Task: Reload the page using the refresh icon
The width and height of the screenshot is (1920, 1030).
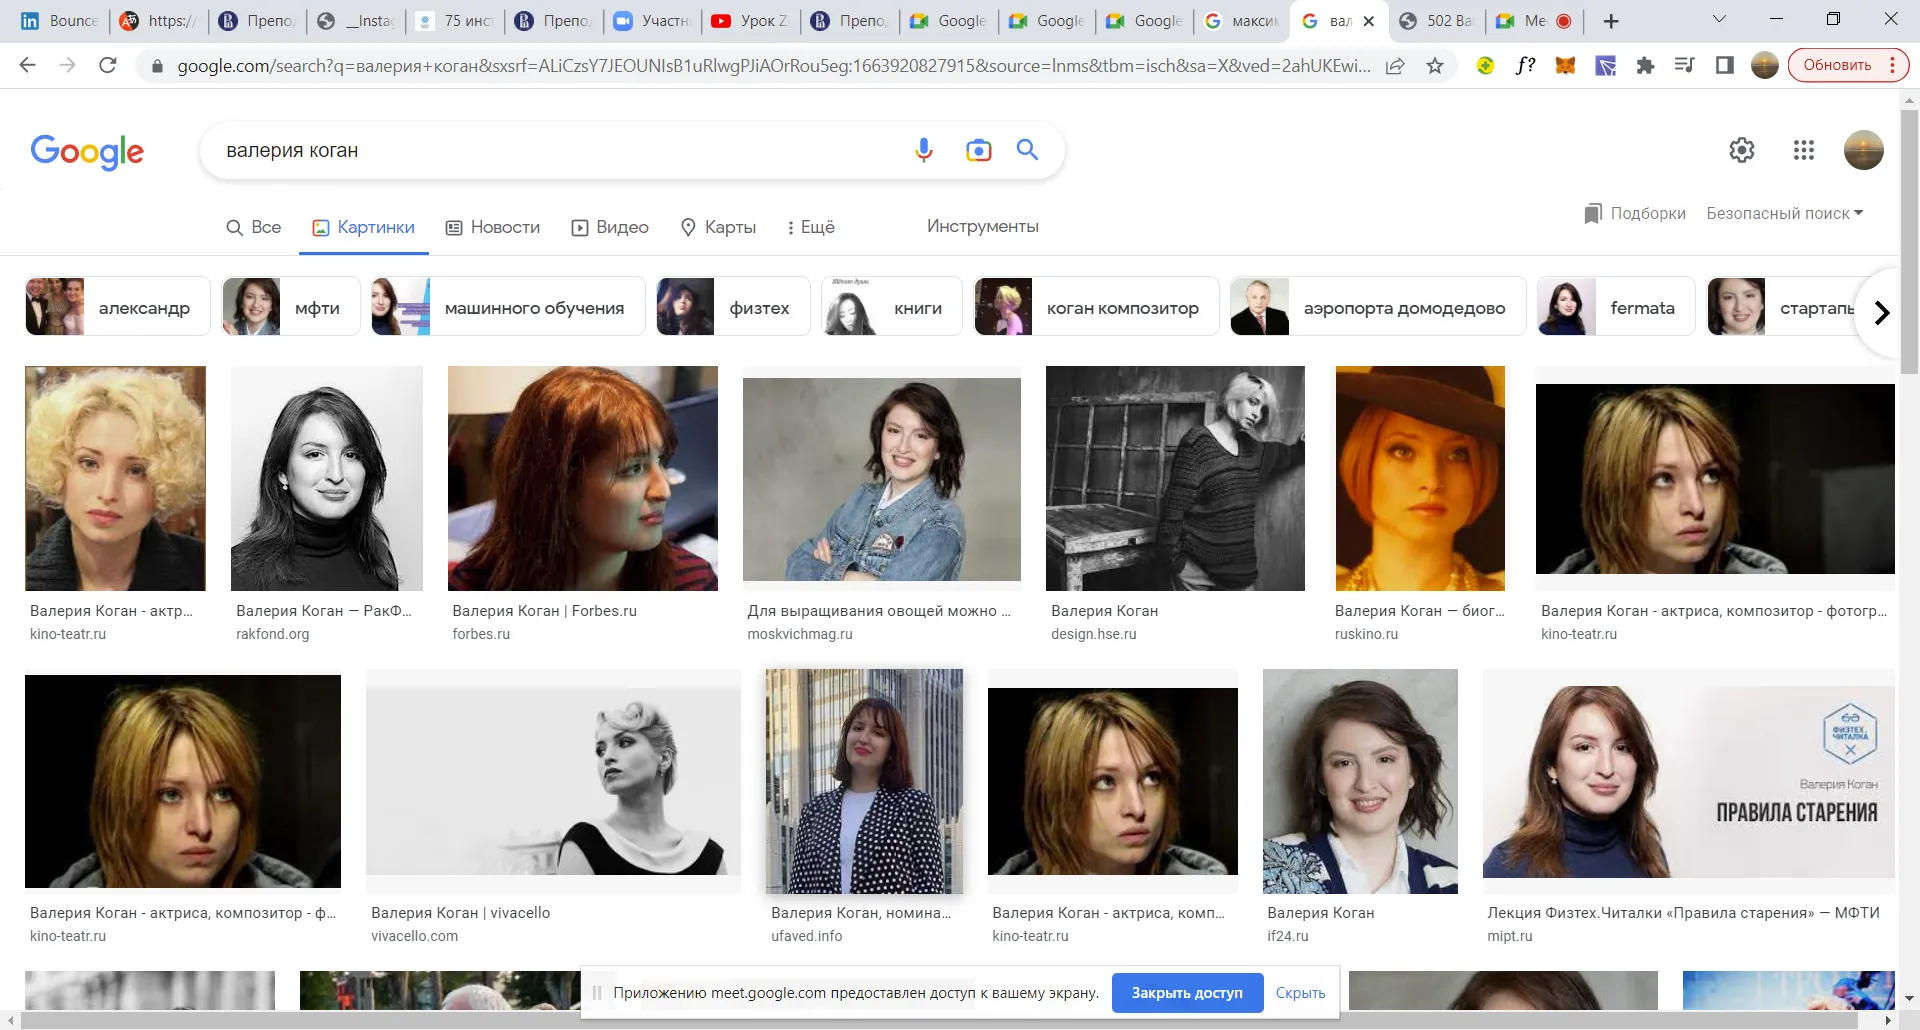Action: pyautogui.click(x=108, y=66)
